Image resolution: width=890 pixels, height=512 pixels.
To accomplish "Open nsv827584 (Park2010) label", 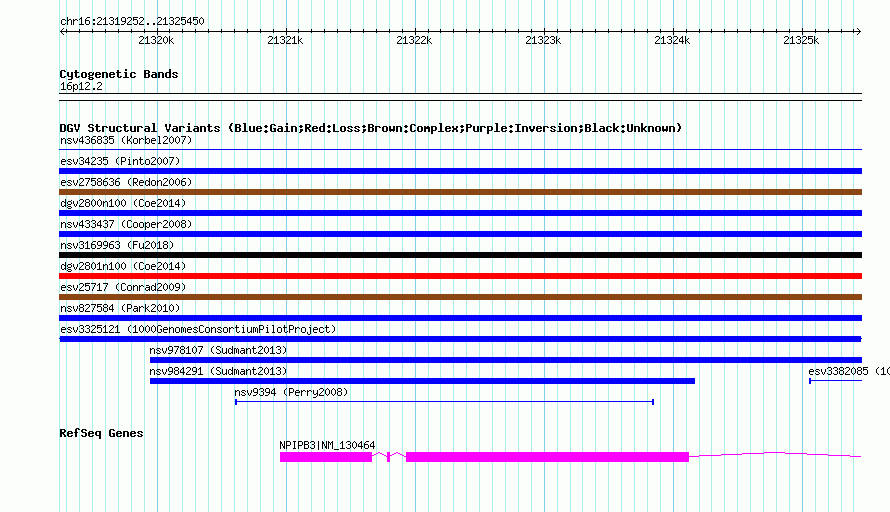I will click(120, 308).
